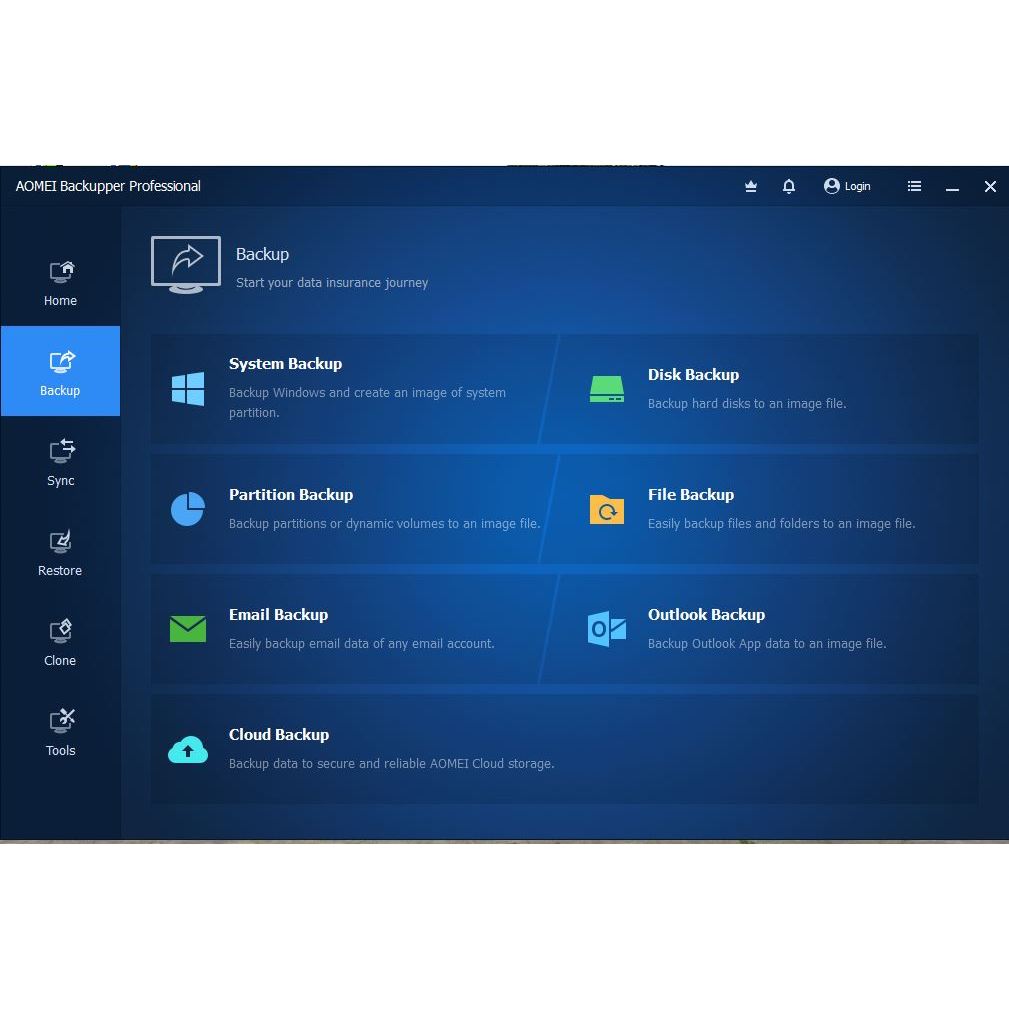Open the hamburger menu list icon
This screenshot has height=1009, width=1009.
coord(914,187)
